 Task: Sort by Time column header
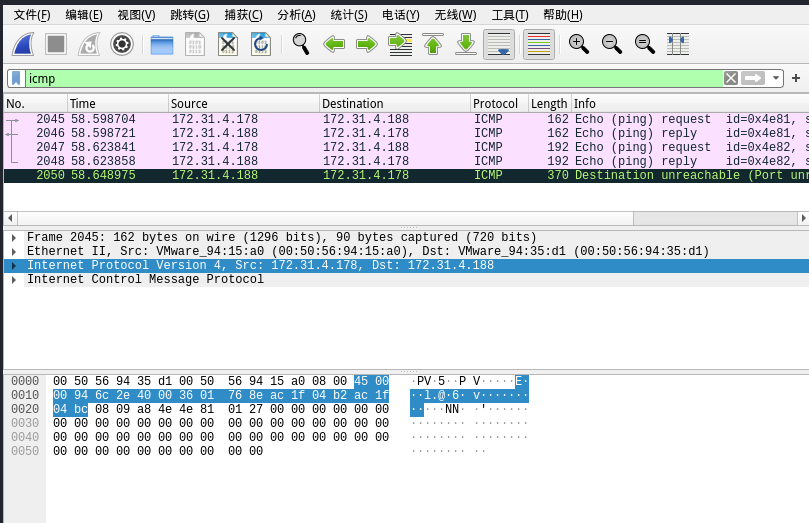pyautogui.click(x=118, y=104)
